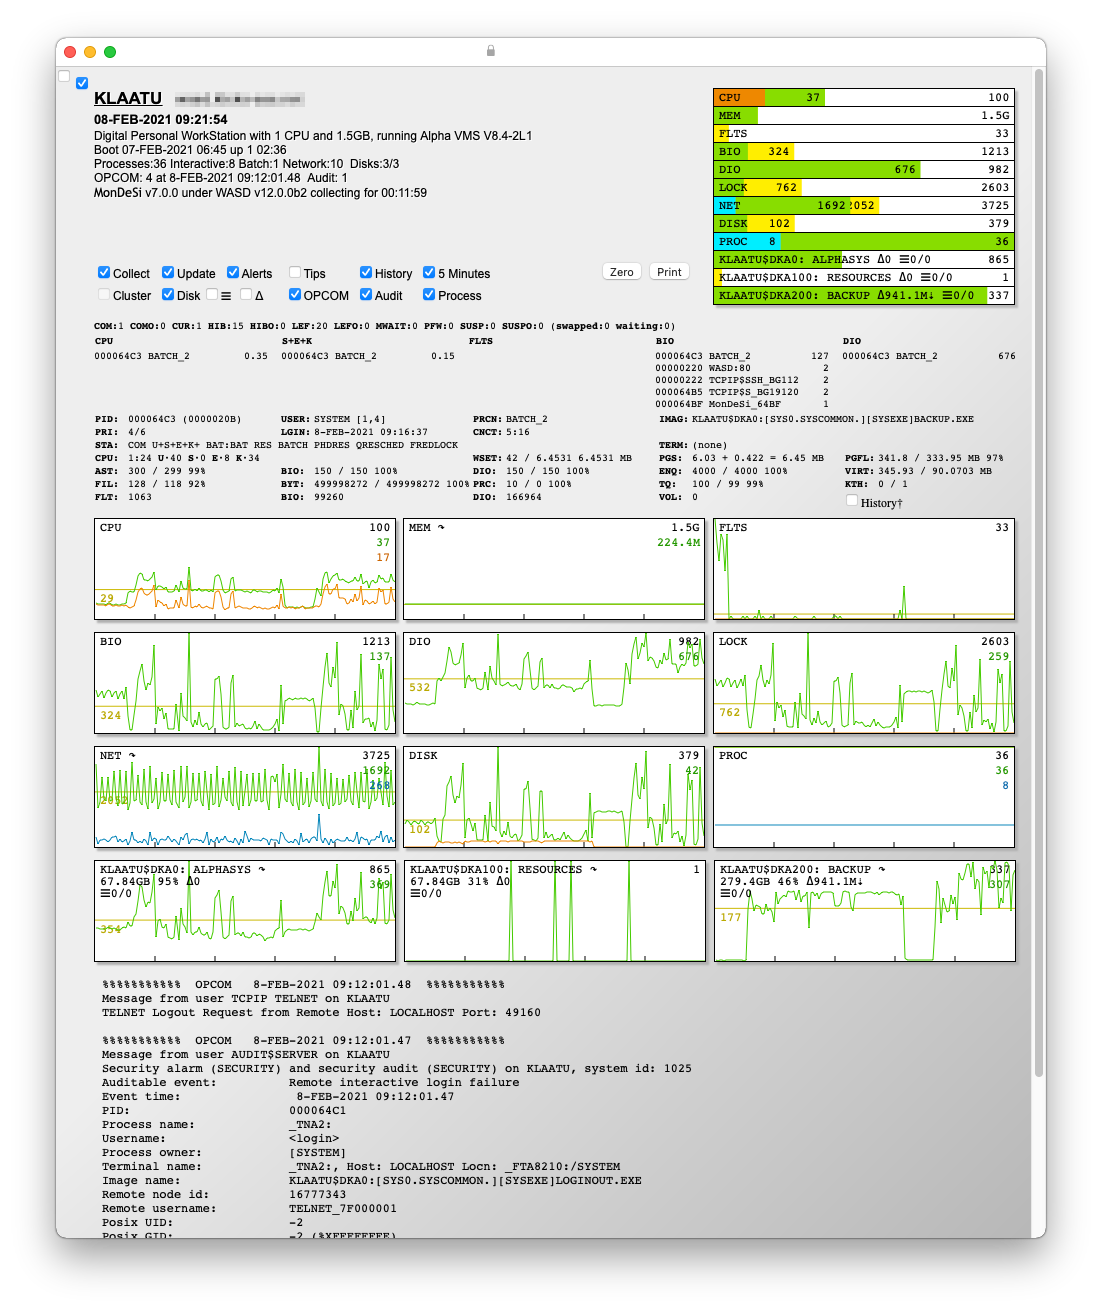The height and width of the screenshot is (1312, 1102).
Task: Click the "TELNET Logout Request" OPCOM line
Action: point(321,1012)
